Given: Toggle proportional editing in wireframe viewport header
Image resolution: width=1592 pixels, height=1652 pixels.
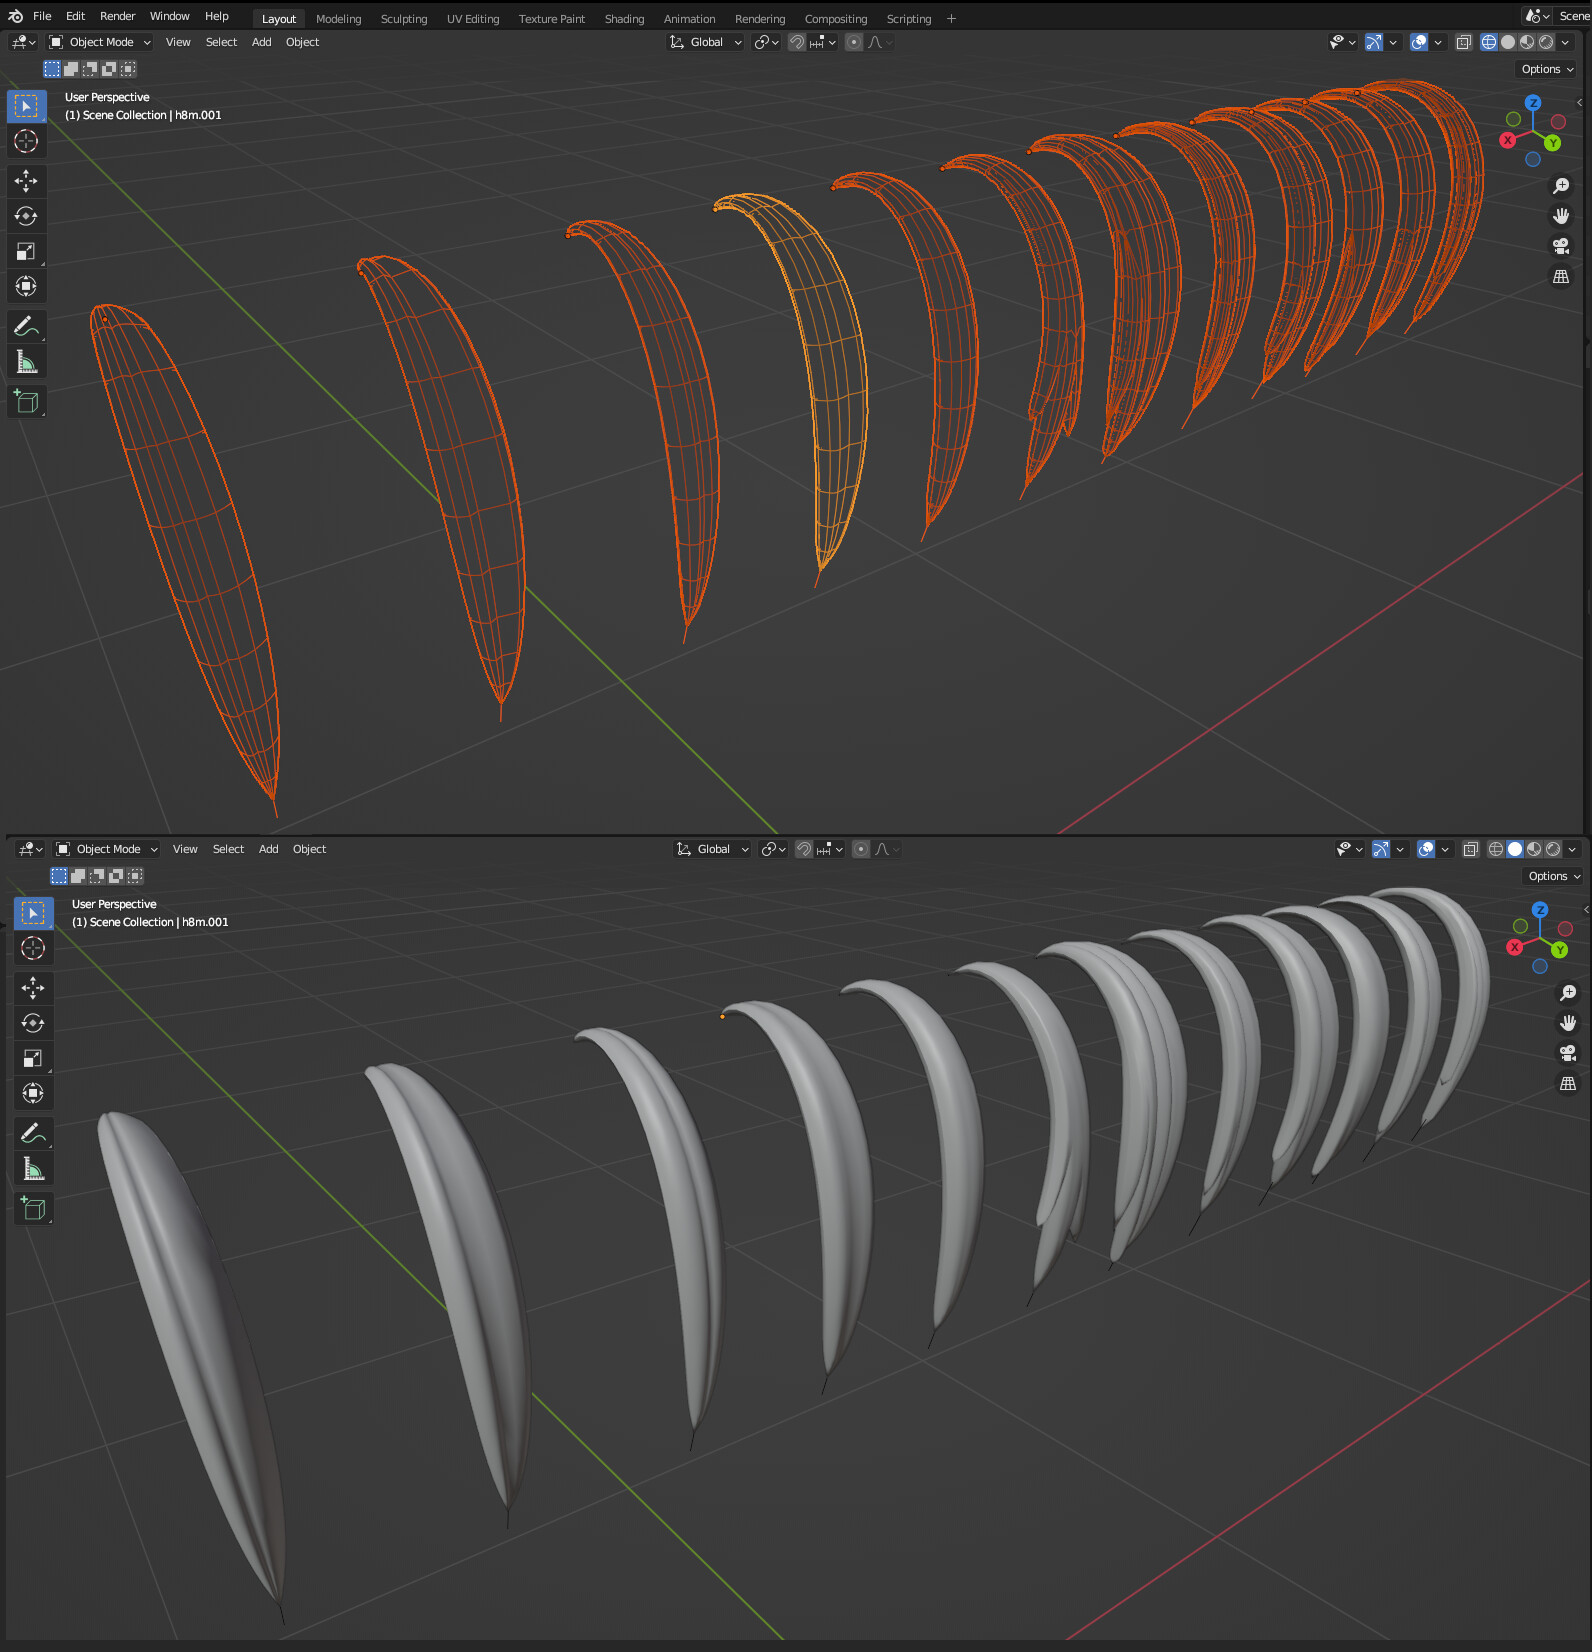Looking at the screenshot, I should 854,42.
